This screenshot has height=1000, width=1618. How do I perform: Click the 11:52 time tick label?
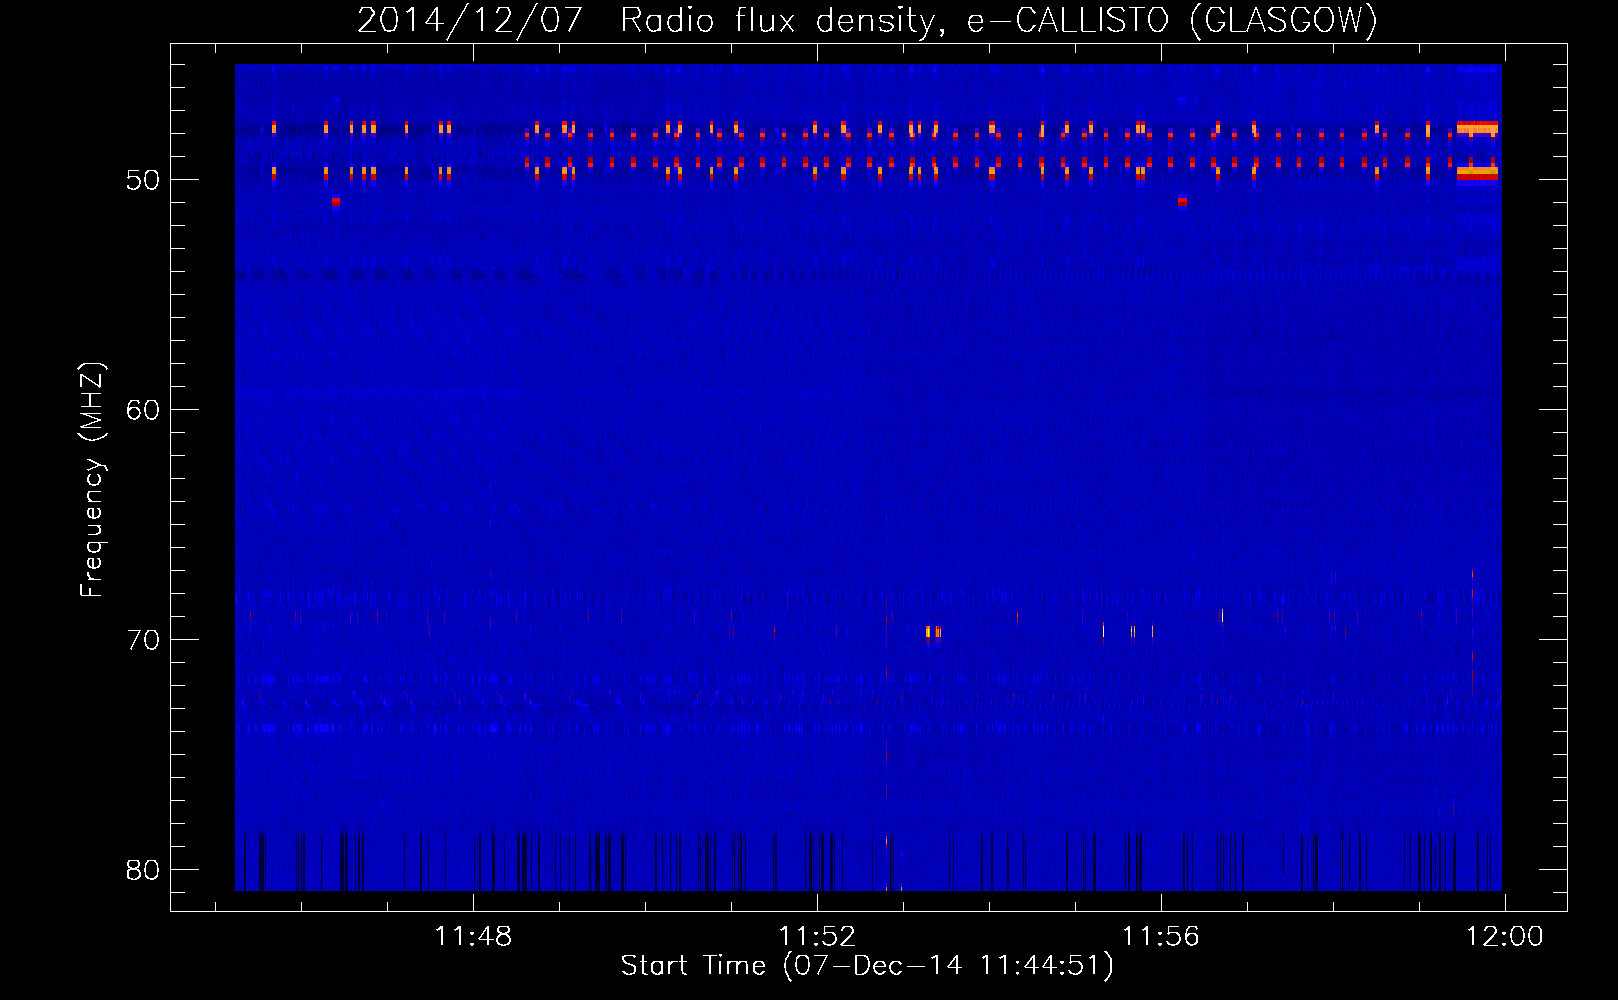coord(817,936)
